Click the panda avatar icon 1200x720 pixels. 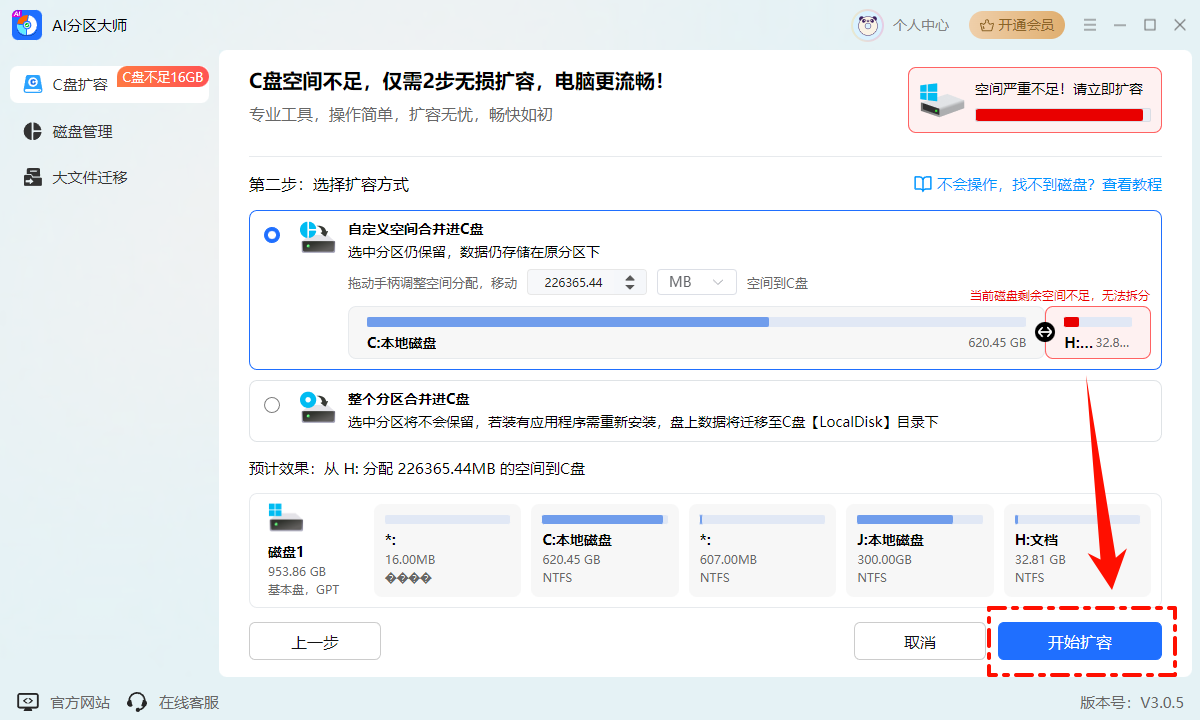867,25
